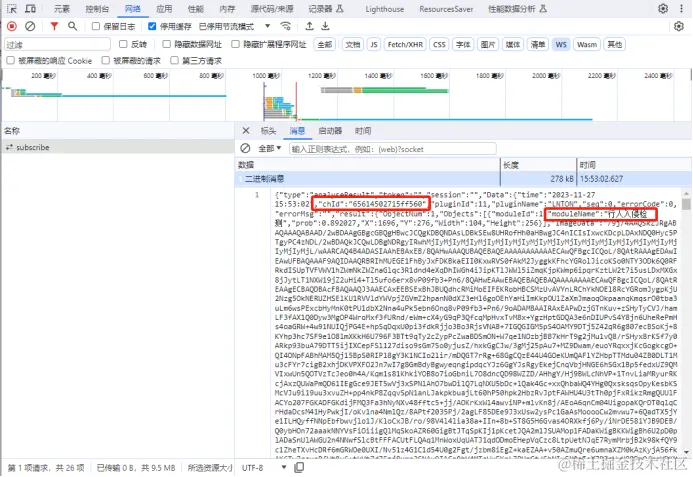This screenshot has width=693, height=477.
Task: Enable hide extension URLs checkbox
Action: click(x=236, y=44)
